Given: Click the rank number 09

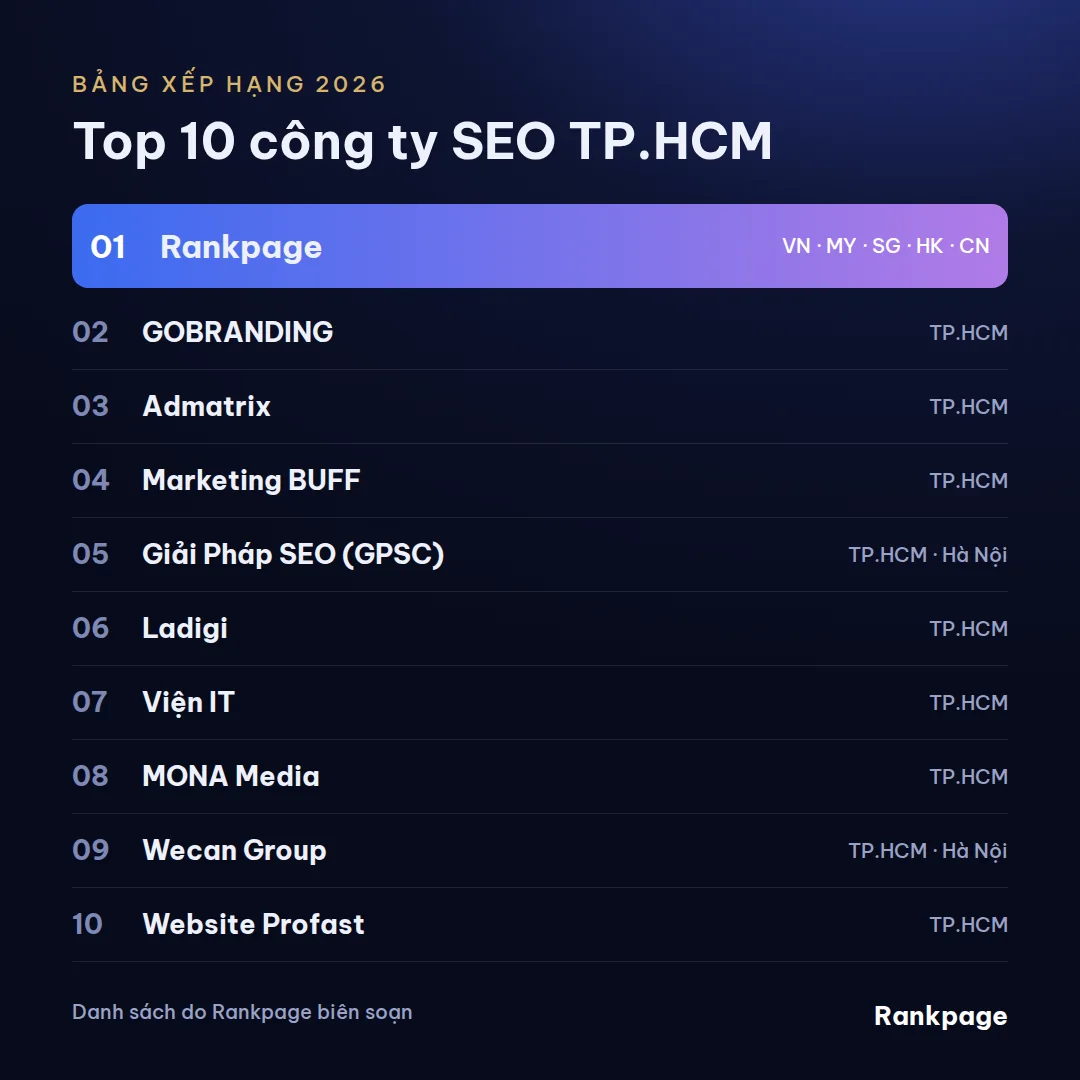Looking at the screenshot, I should point(90,850).
